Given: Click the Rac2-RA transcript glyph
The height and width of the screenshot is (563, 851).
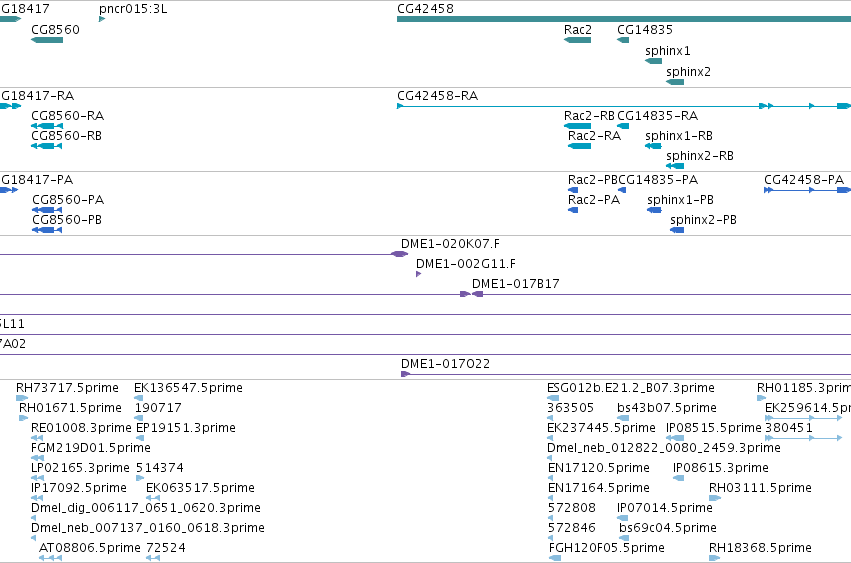Looking at the screenshot, I should click(579, 146).
